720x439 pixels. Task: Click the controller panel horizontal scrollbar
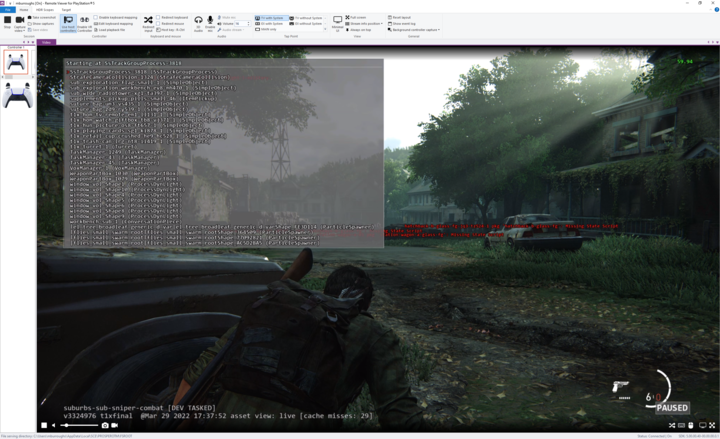[x=17, y=77]
